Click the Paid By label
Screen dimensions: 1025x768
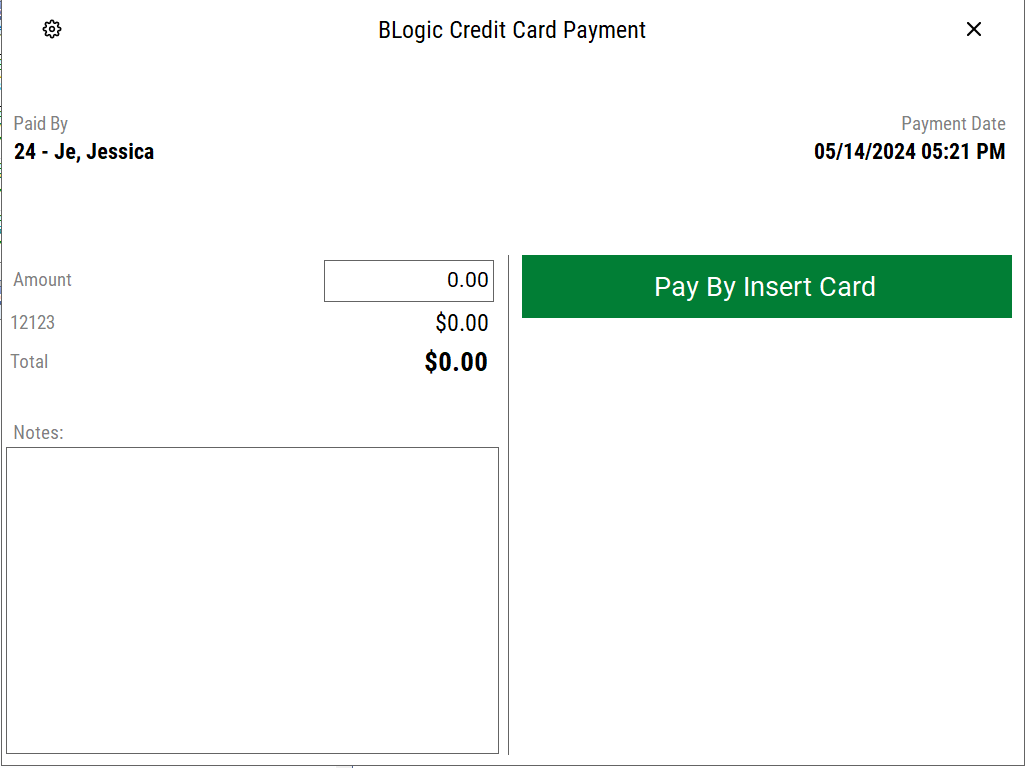41,124
